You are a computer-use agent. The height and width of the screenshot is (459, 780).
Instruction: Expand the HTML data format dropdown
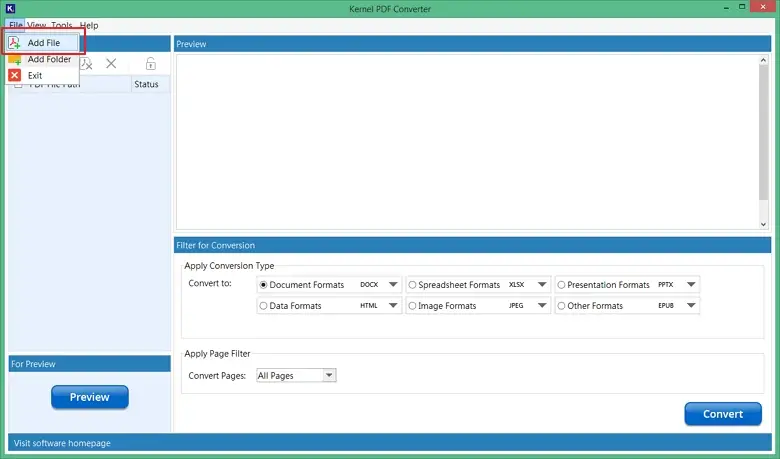393,305
